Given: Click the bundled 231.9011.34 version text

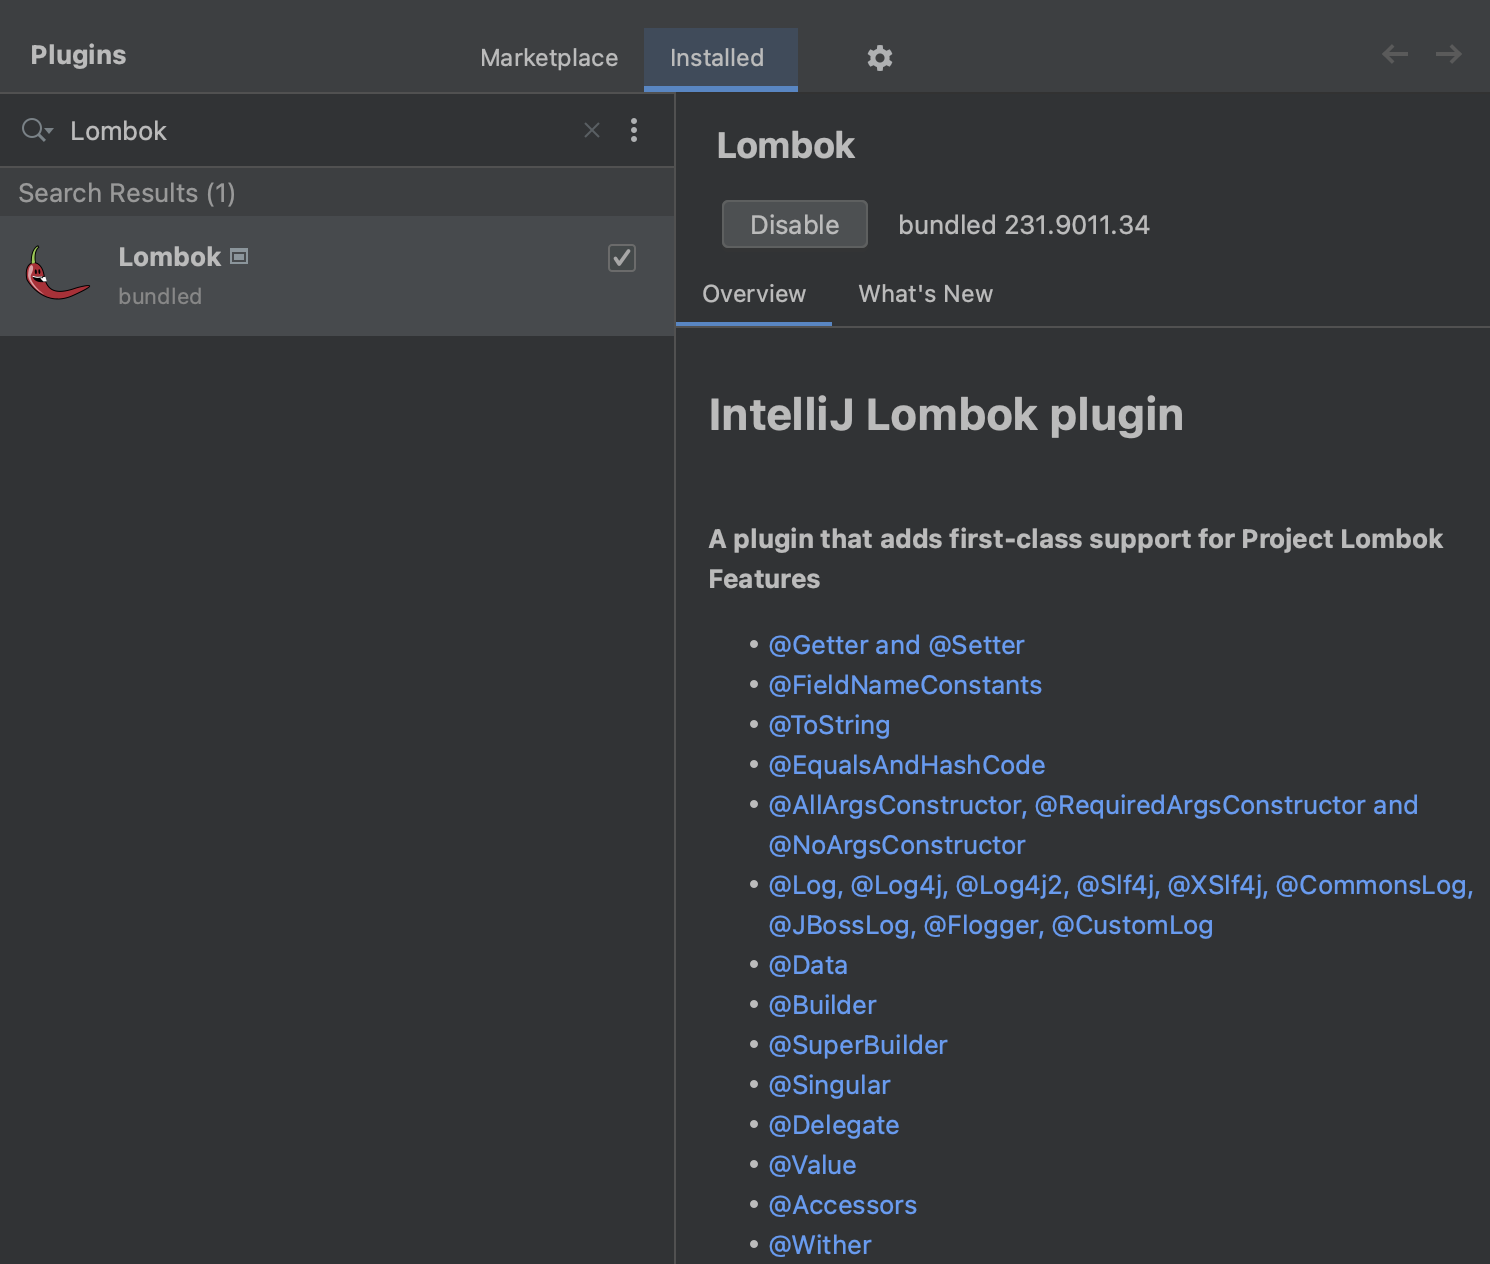Looking at the screenshot, I should 1024,225.
